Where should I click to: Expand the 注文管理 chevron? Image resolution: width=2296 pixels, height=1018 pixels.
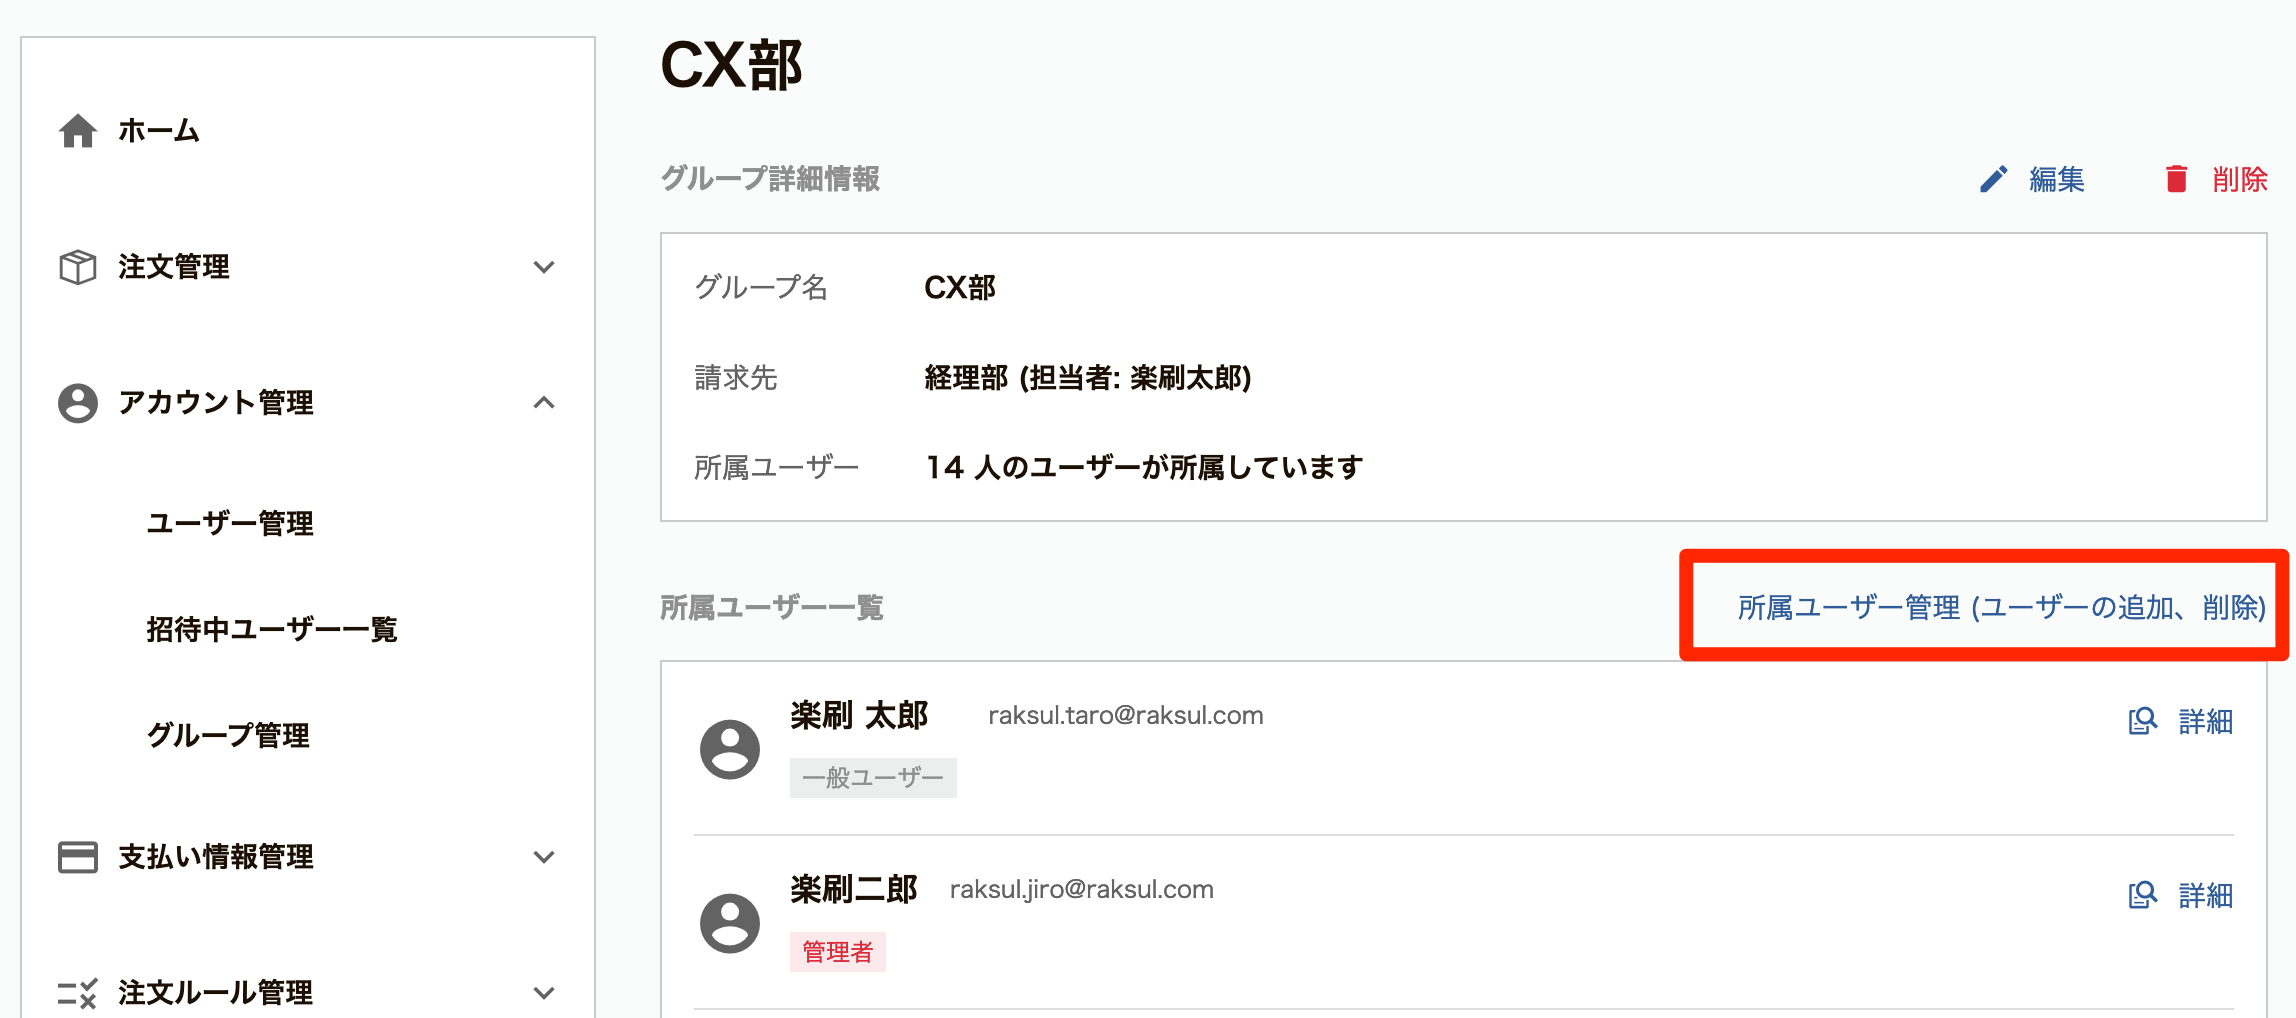544,267
